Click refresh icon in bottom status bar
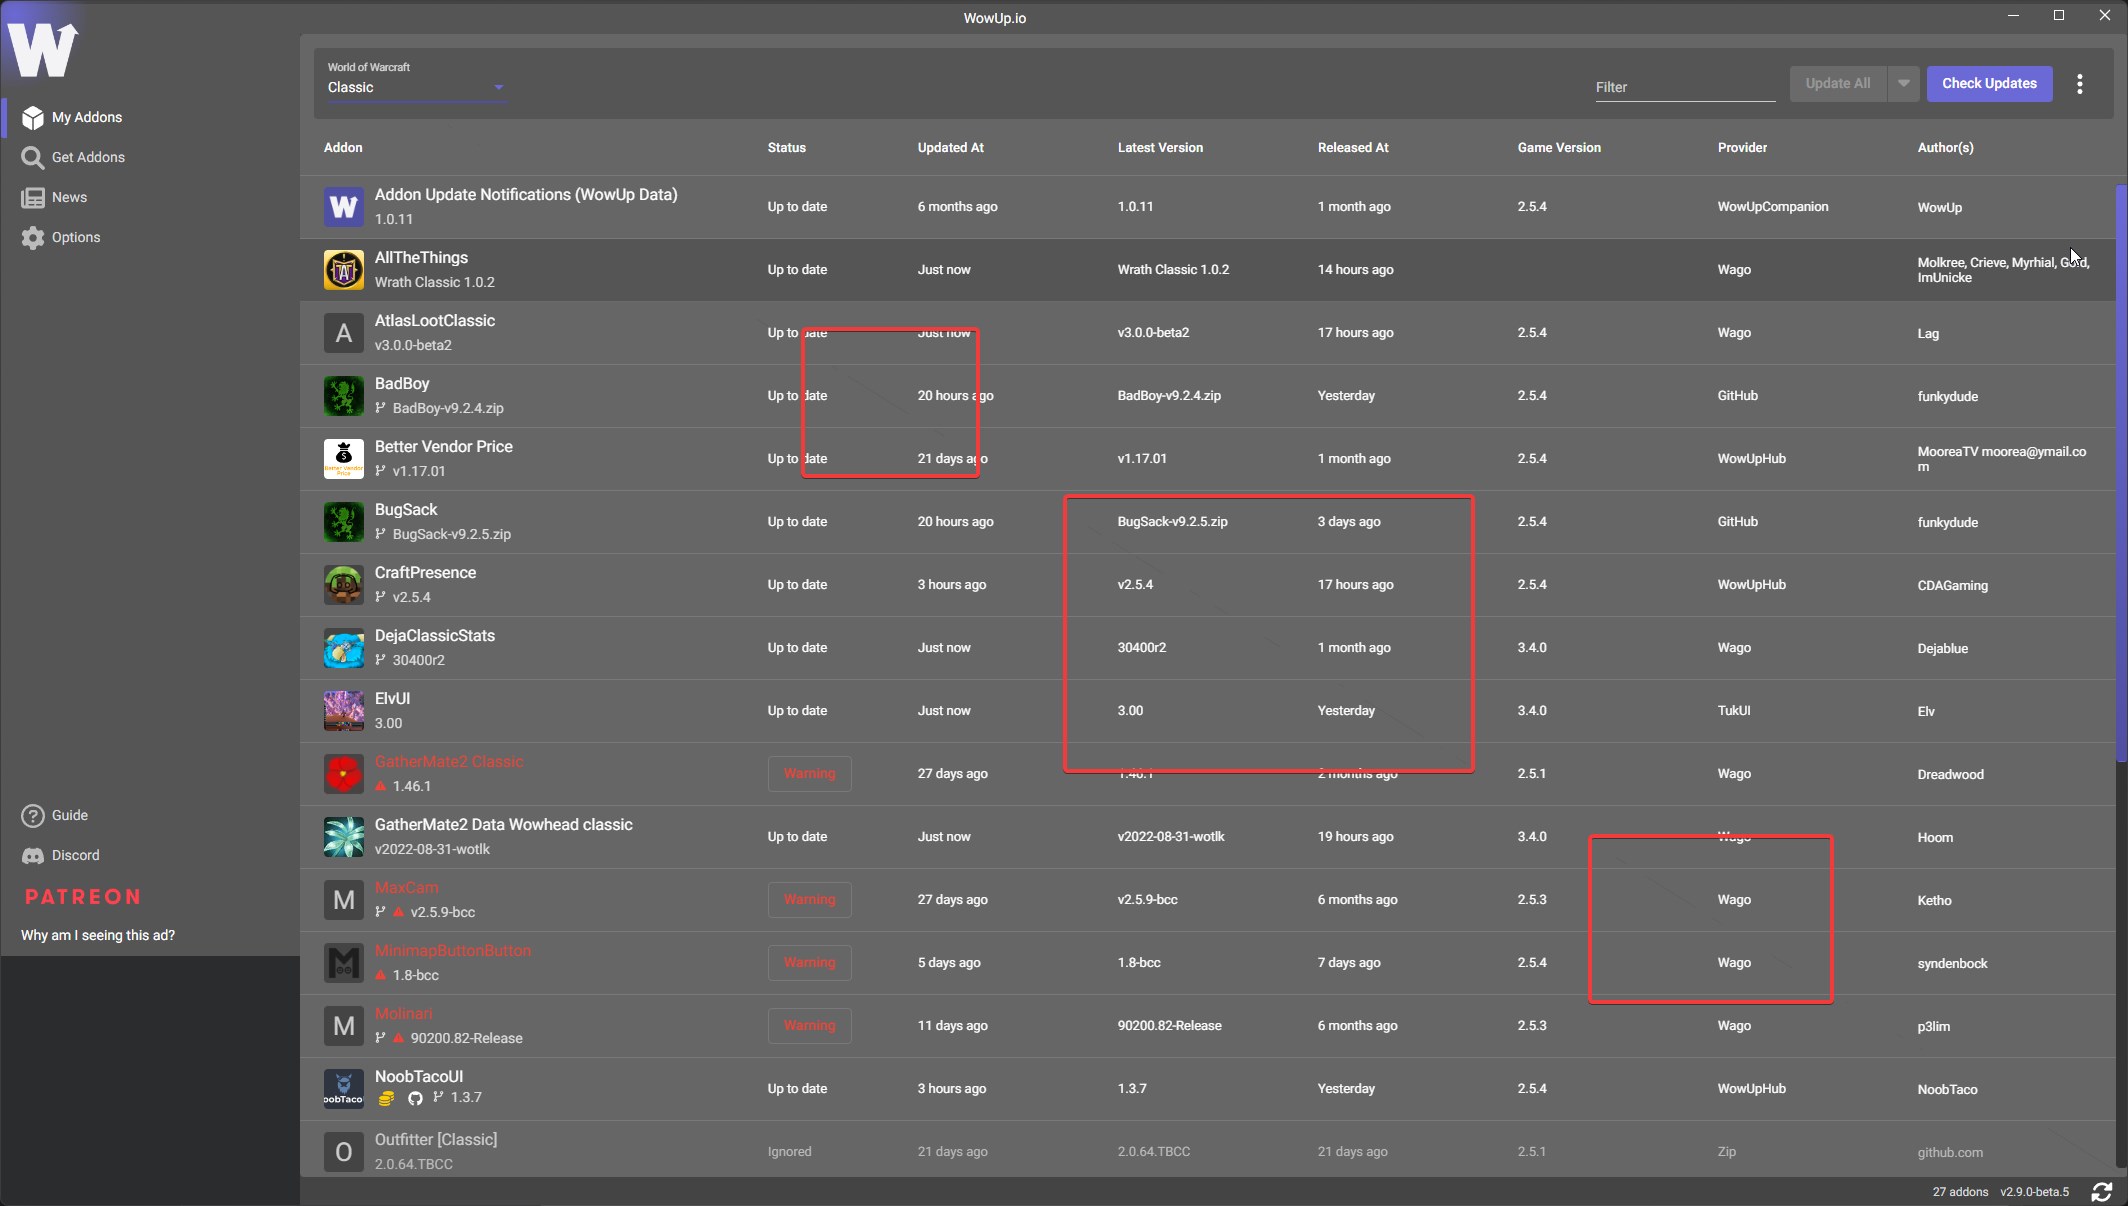The width and height of the screenshot is (2128, 1206). (x=2101, y=1192)
